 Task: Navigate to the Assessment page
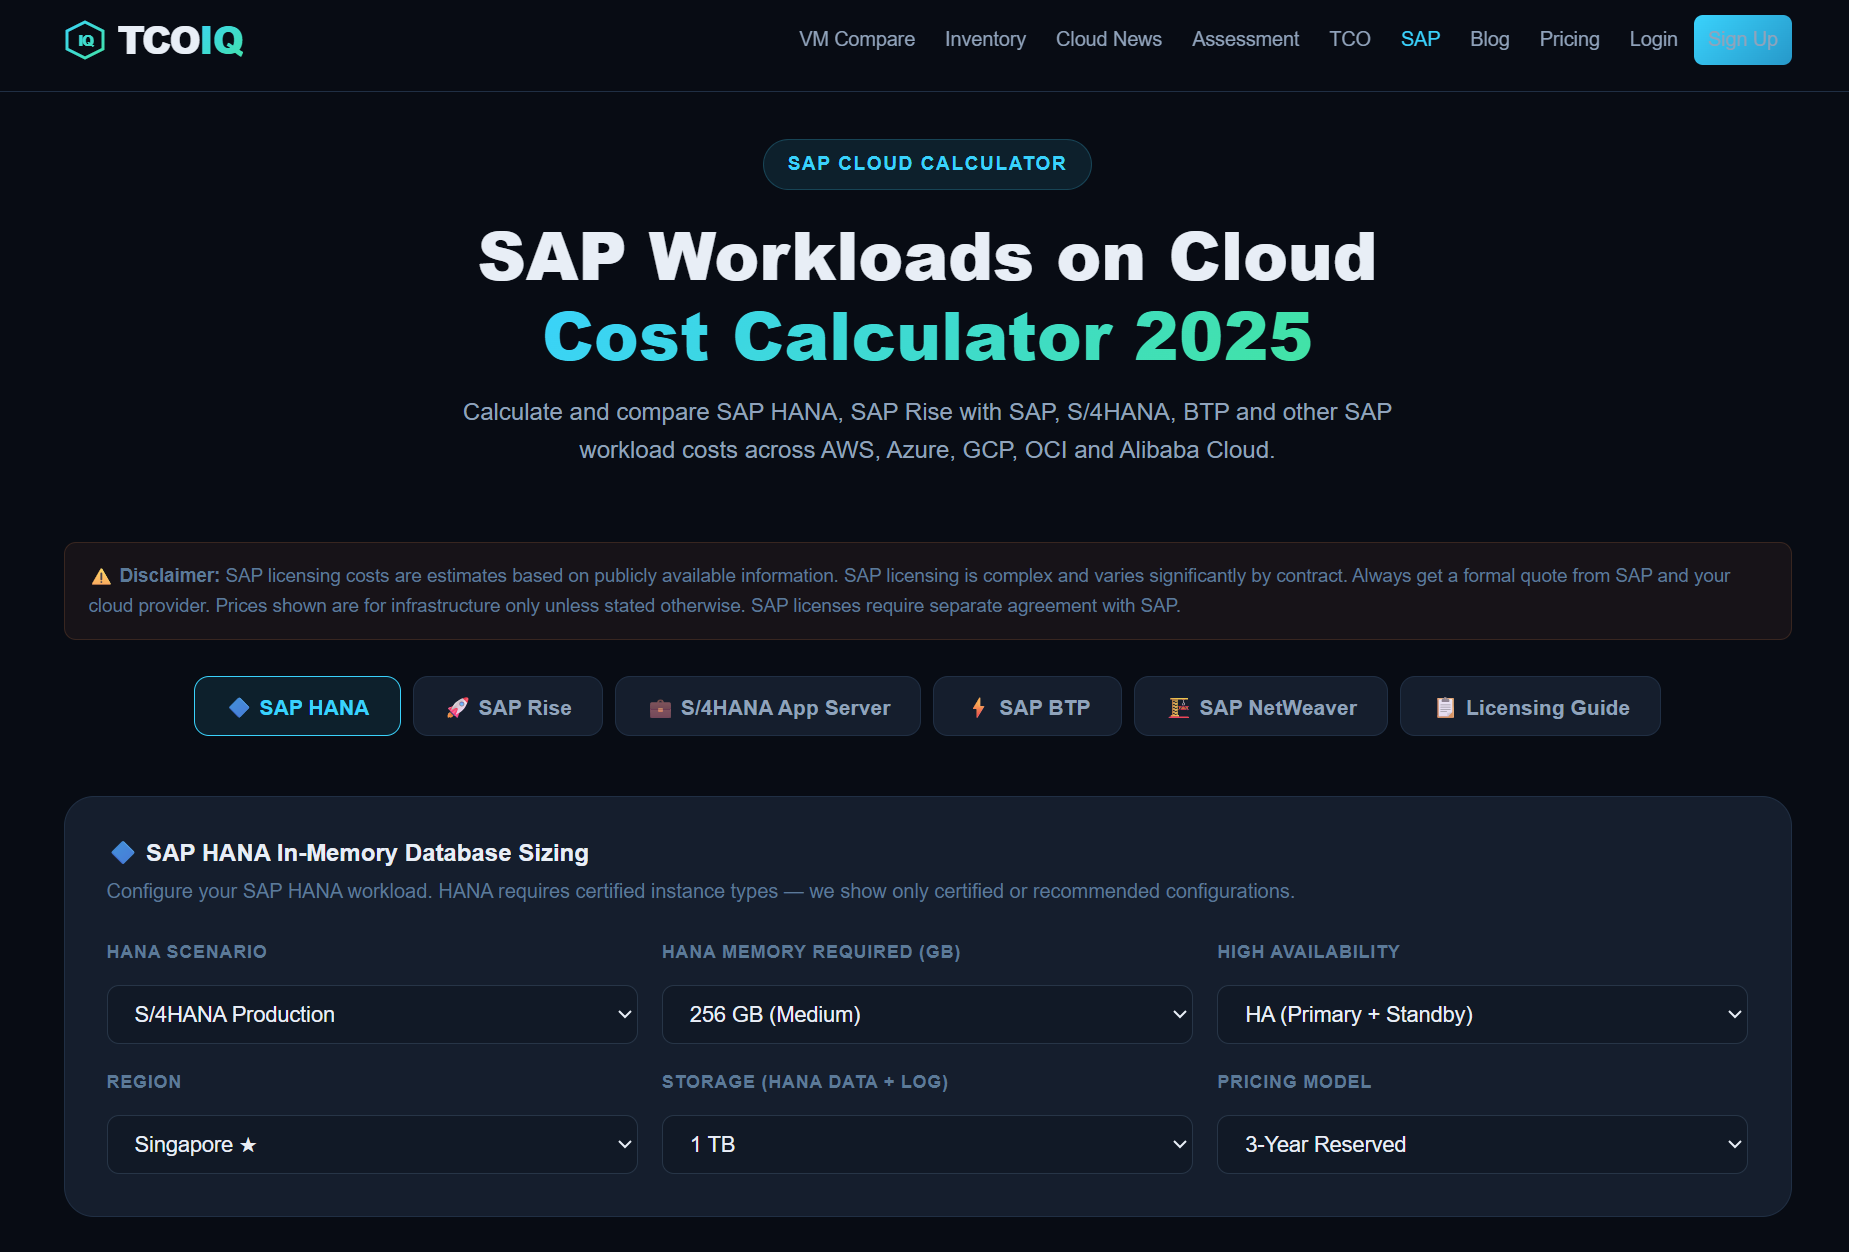(1244, 39)
